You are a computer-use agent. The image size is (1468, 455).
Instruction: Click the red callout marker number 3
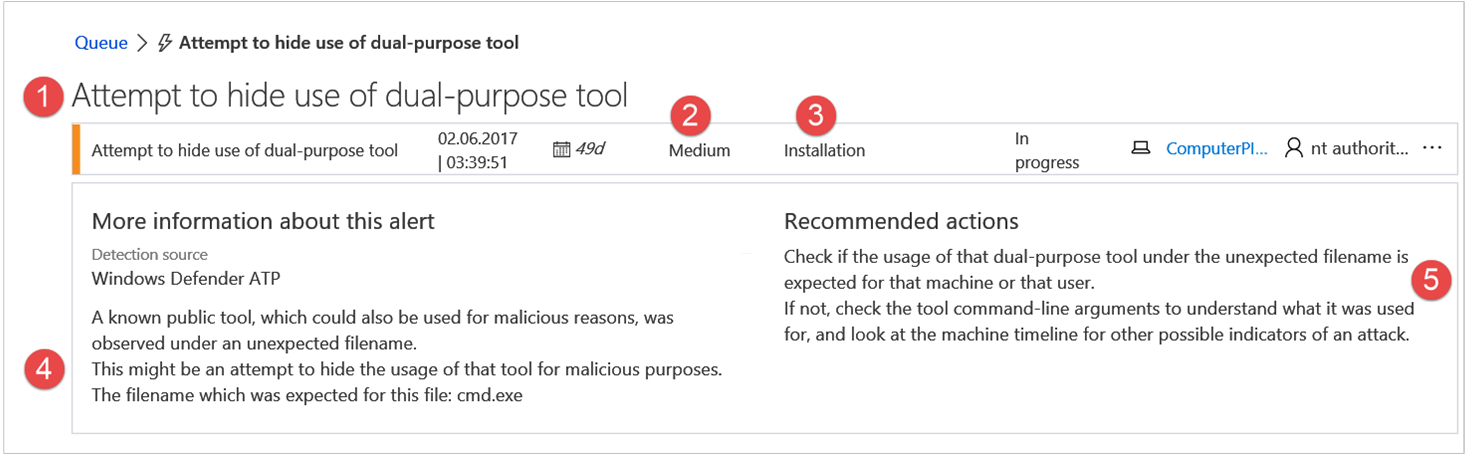tap(816, 116)
